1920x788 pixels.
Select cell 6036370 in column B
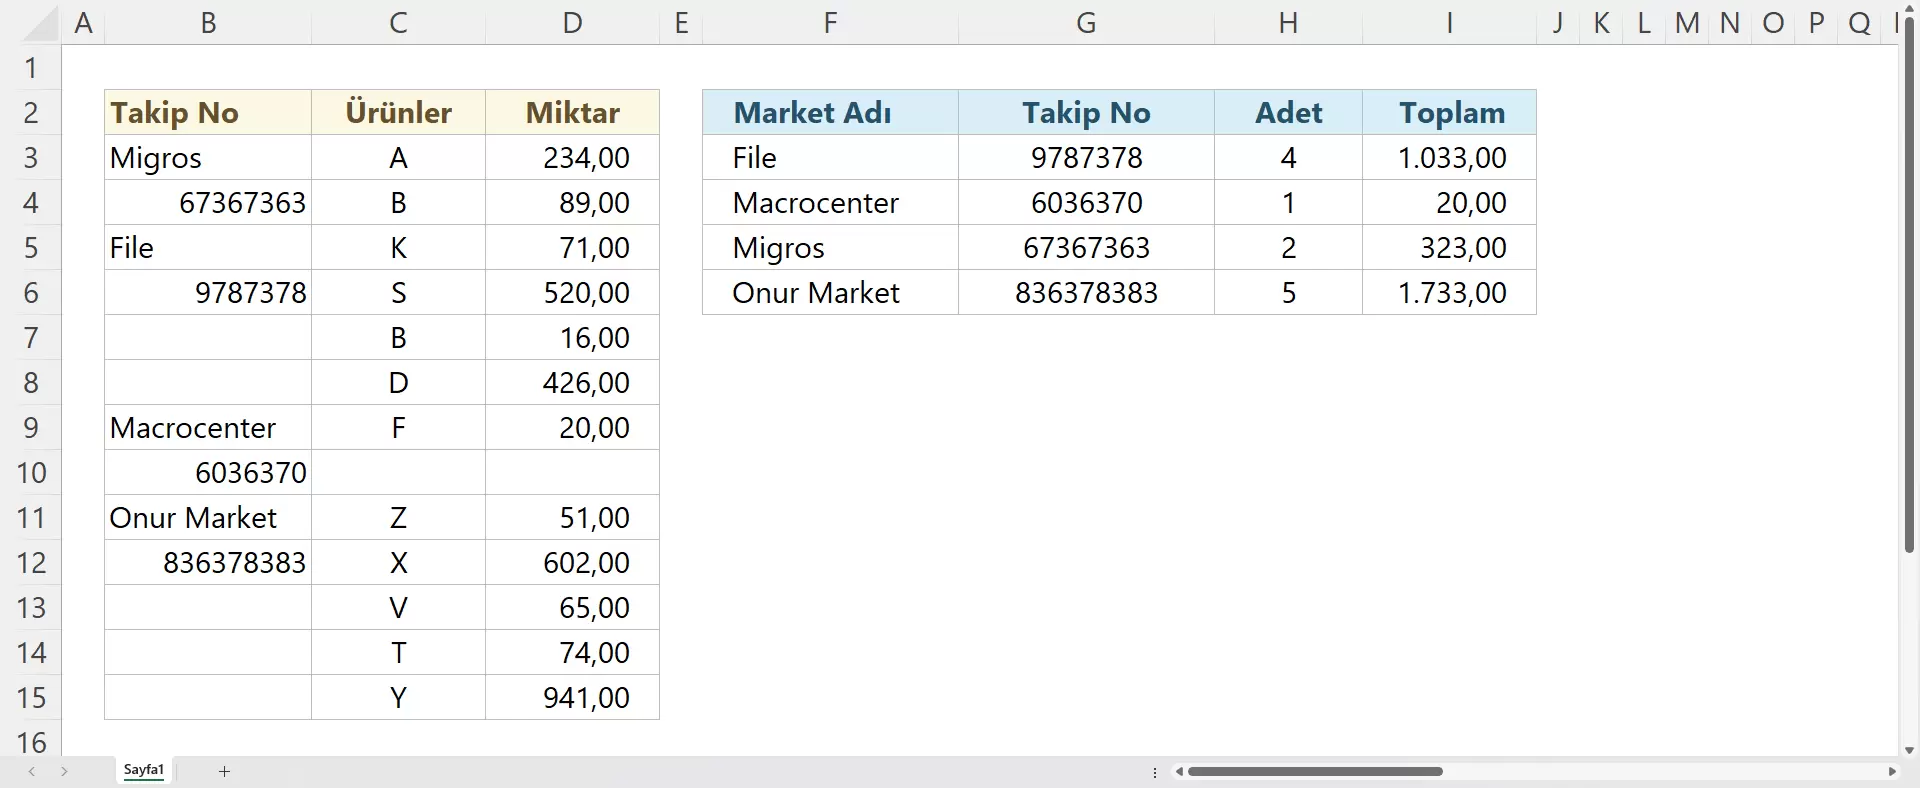coord(208,472)
